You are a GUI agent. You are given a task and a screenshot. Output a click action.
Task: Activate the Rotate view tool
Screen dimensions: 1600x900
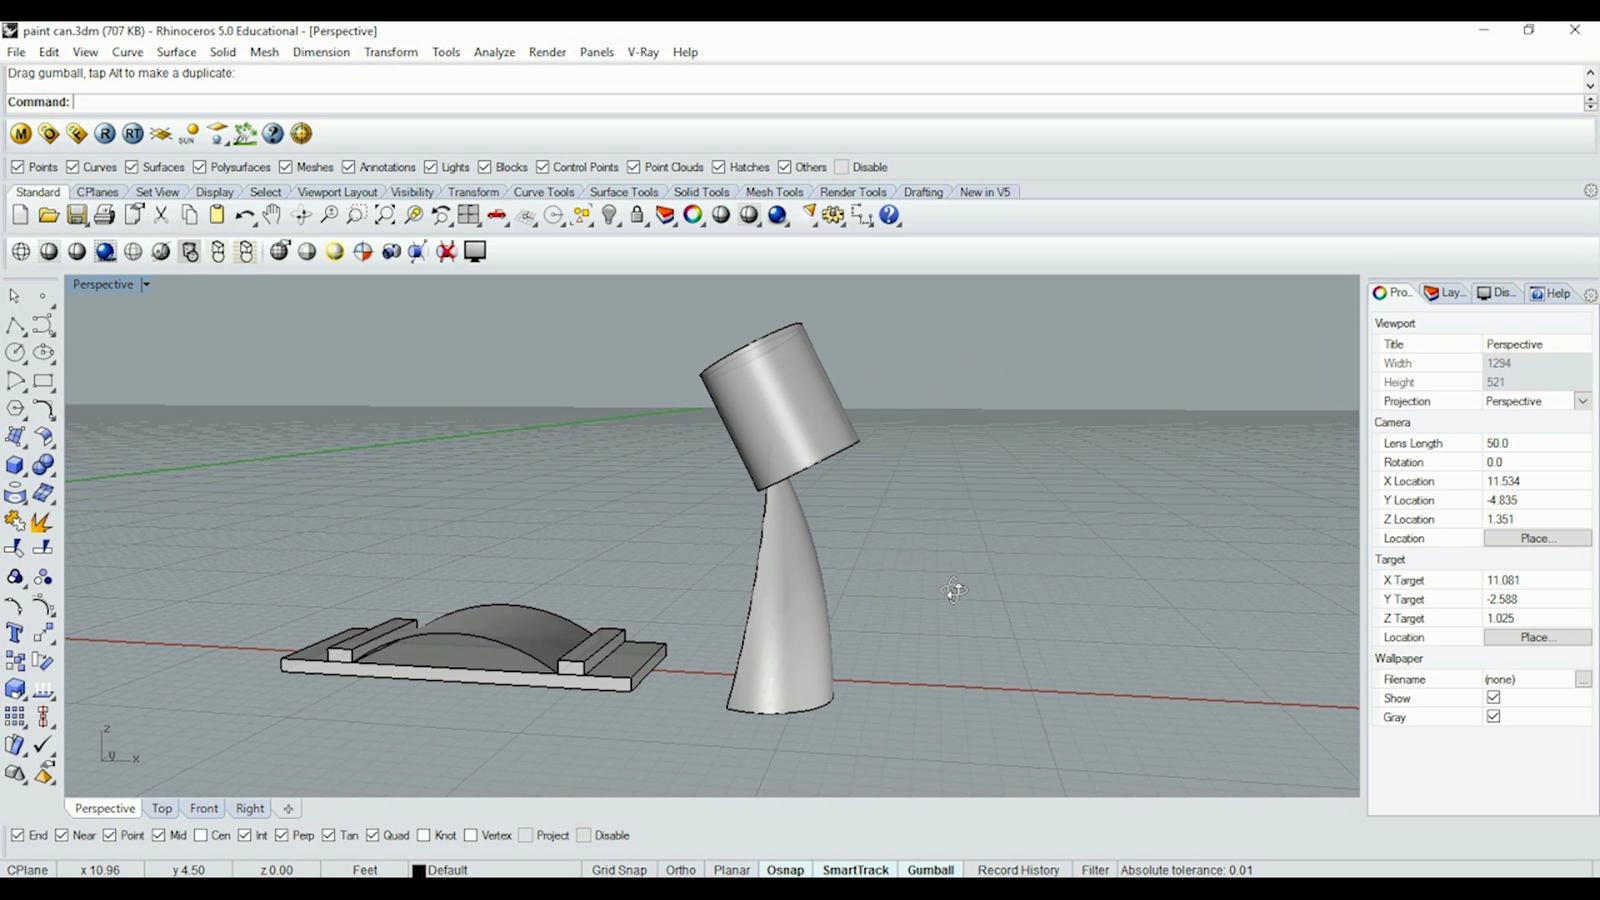click(300, 215)
